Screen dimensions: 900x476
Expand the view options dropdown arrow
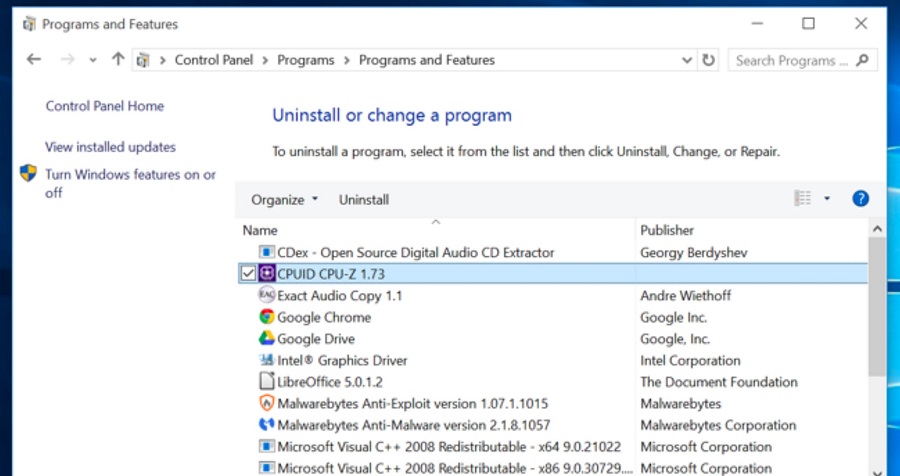(x=827, y=199)
